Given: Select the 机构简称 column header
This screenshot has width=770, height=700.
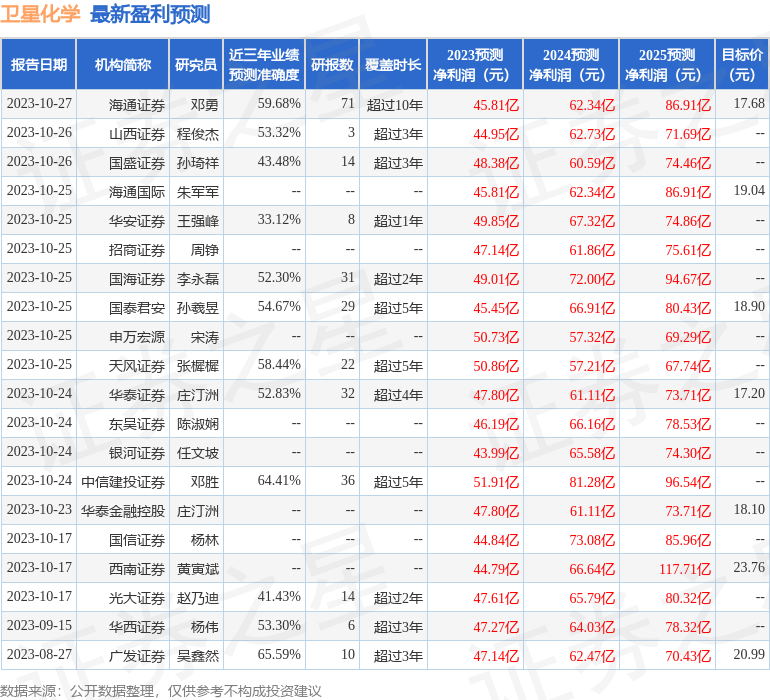Looking at the screenshot, I should click(123, 64).
